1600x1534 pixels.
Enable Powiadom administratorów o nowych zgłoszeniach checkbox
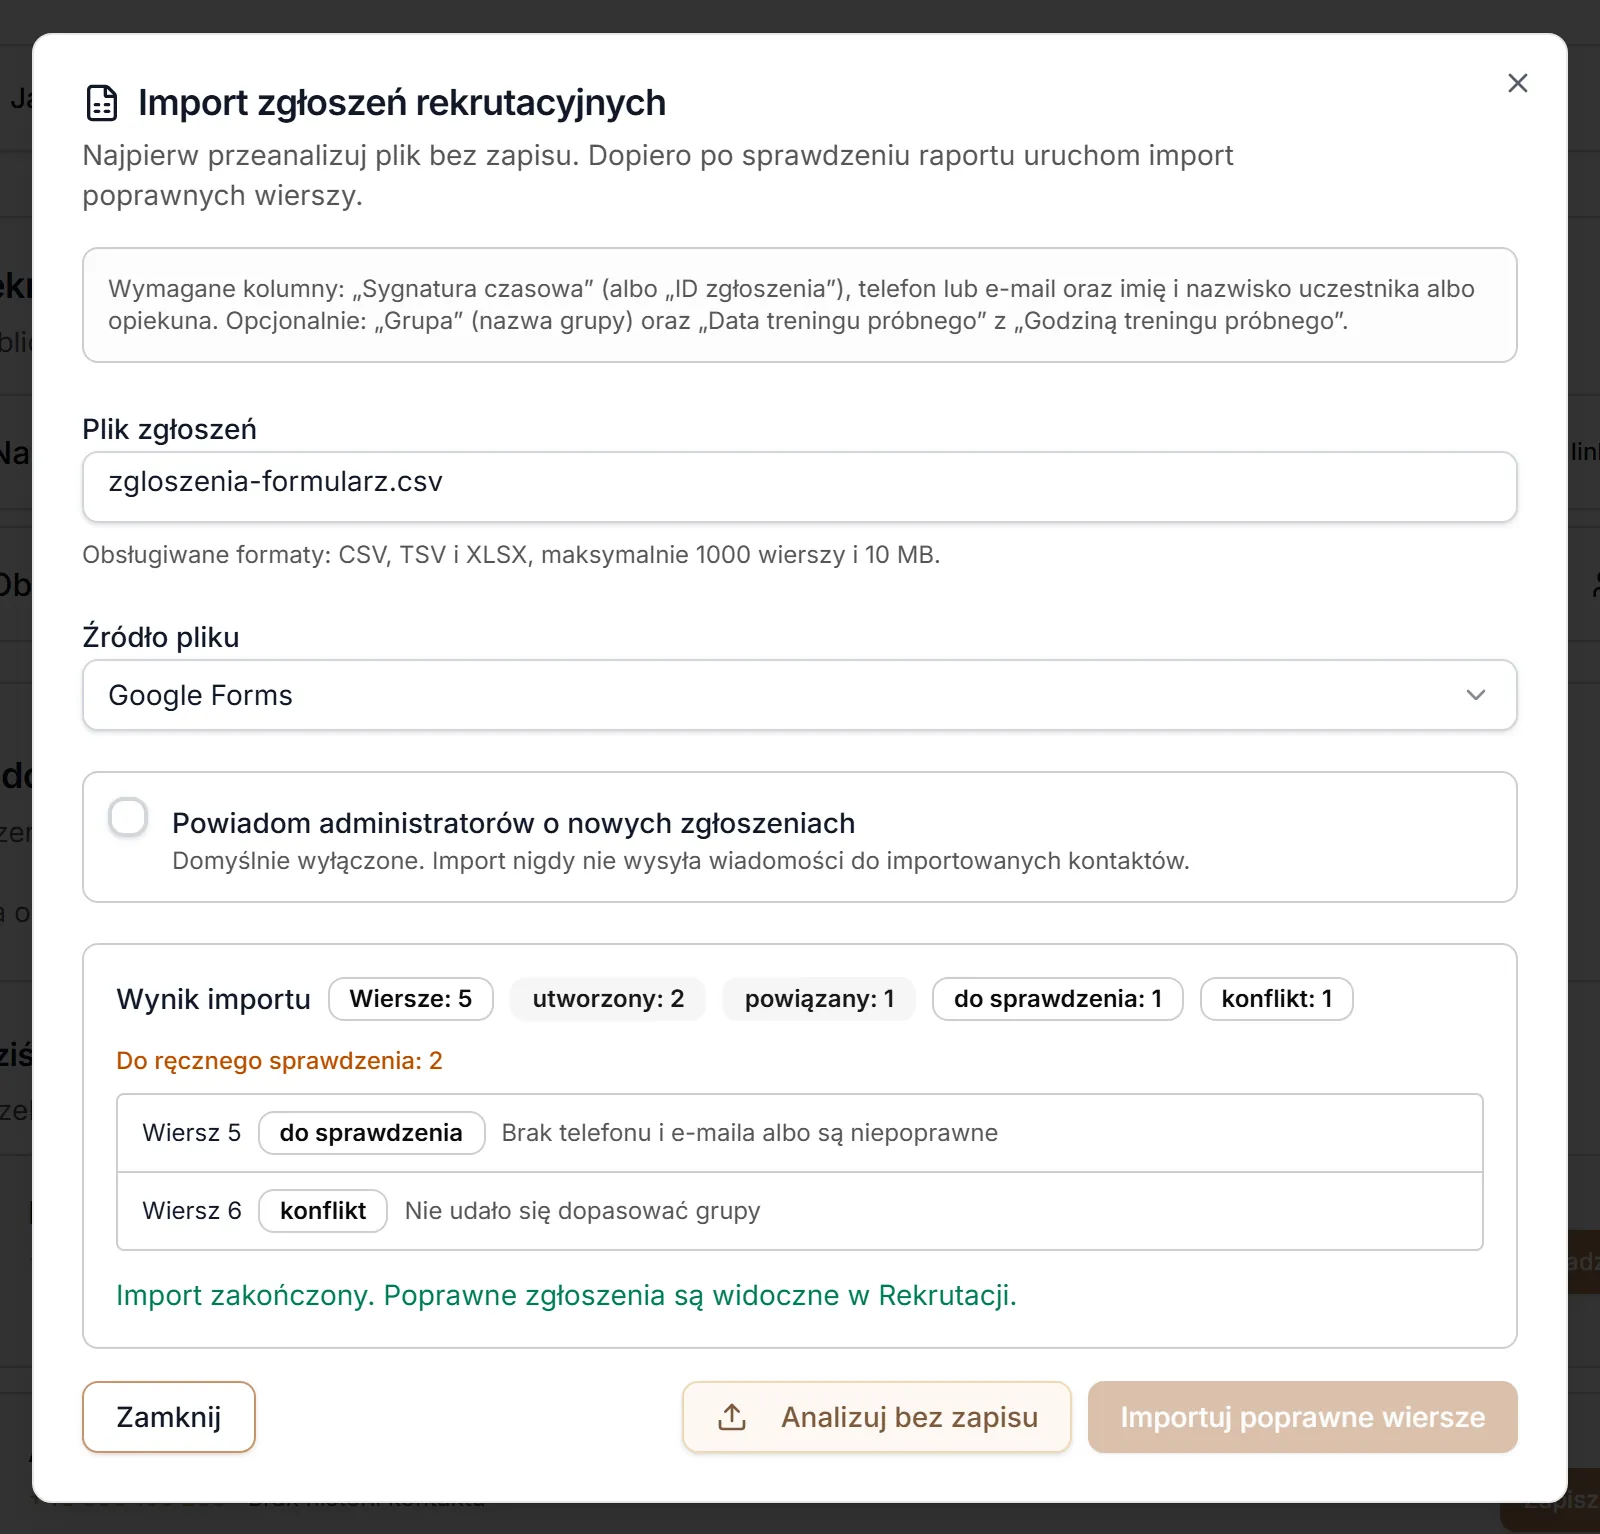[128, 817]
